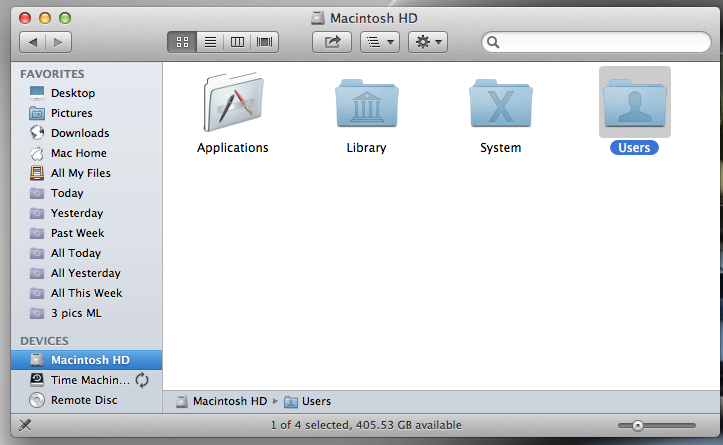The height and width of the screenshot is (445, 723).
Task: Click the DEVICES section header
Action: [x=44, y=341]
